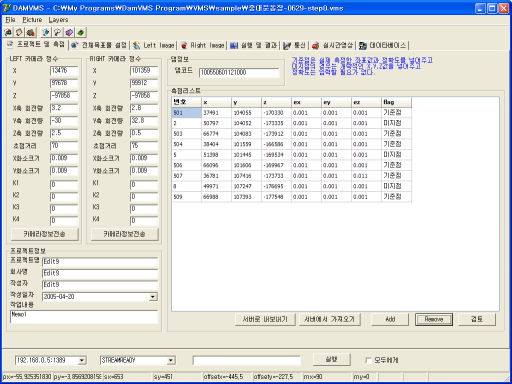Click the purple diamond toolbar icon
The height and width of the screenshot is (384, 512).
coord(69,32)
